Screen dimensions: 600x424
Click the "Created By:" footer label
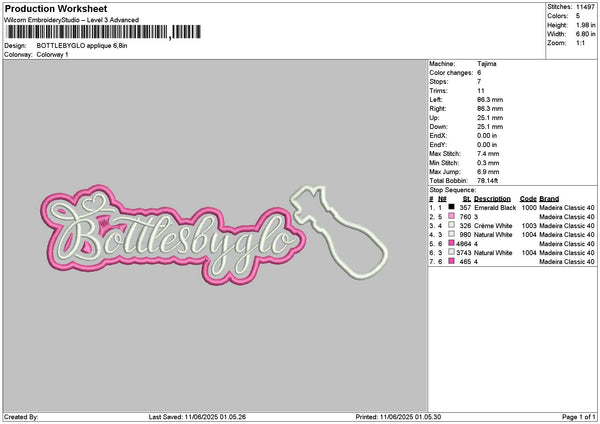tap(21, 417)
